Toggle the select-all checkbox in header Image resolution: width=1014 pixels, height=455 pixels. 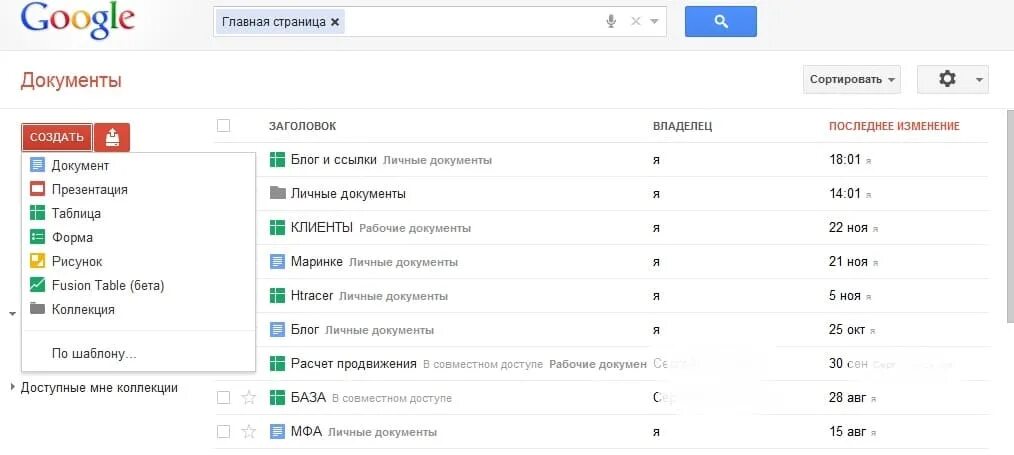(223, 126)
